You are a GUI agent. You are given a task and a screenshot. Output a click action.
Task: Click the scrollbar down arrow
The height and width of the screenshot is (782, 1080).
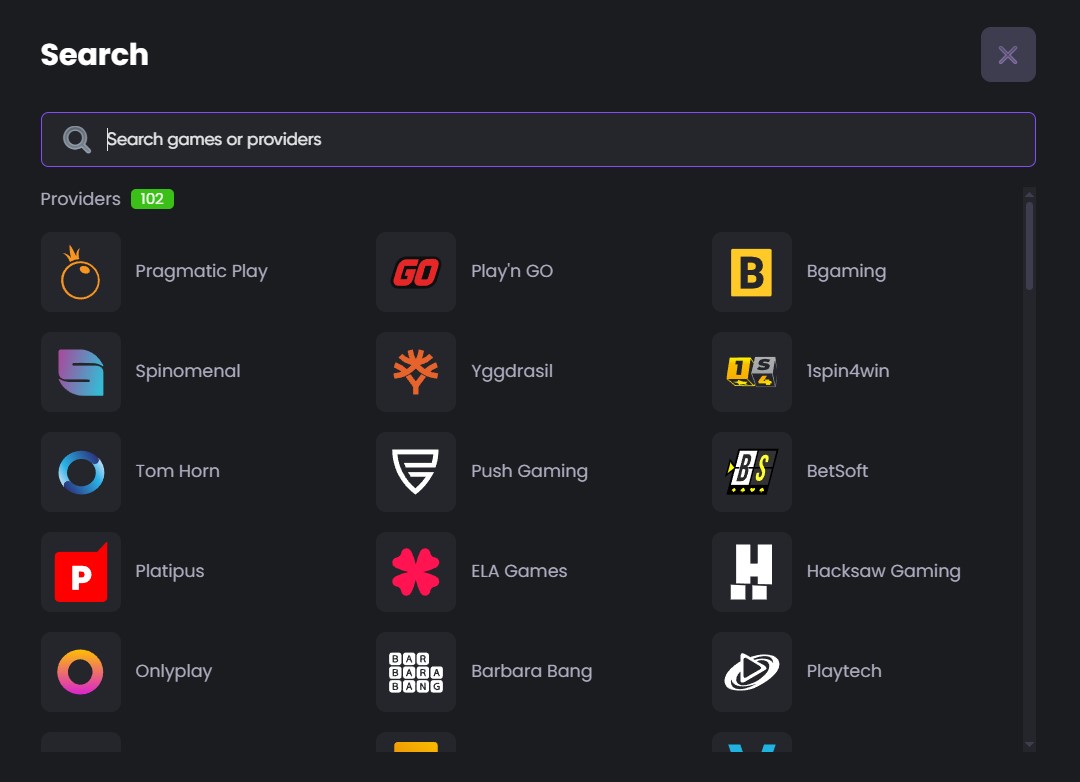pos(1029,744)
